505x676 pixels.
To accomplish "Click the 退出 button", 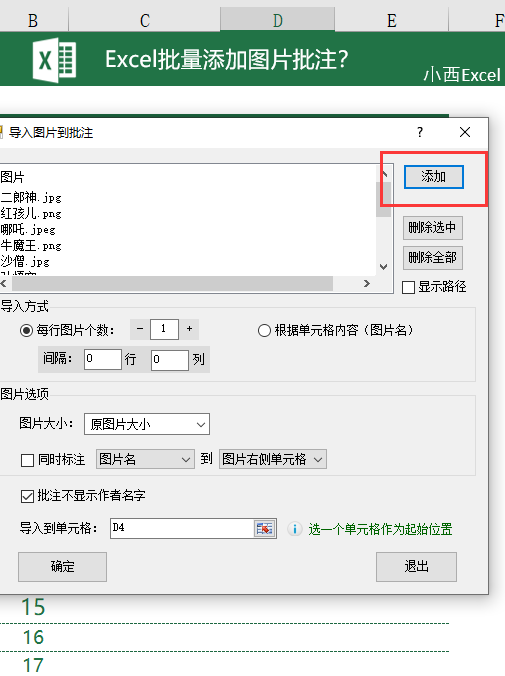I will 416,567.
